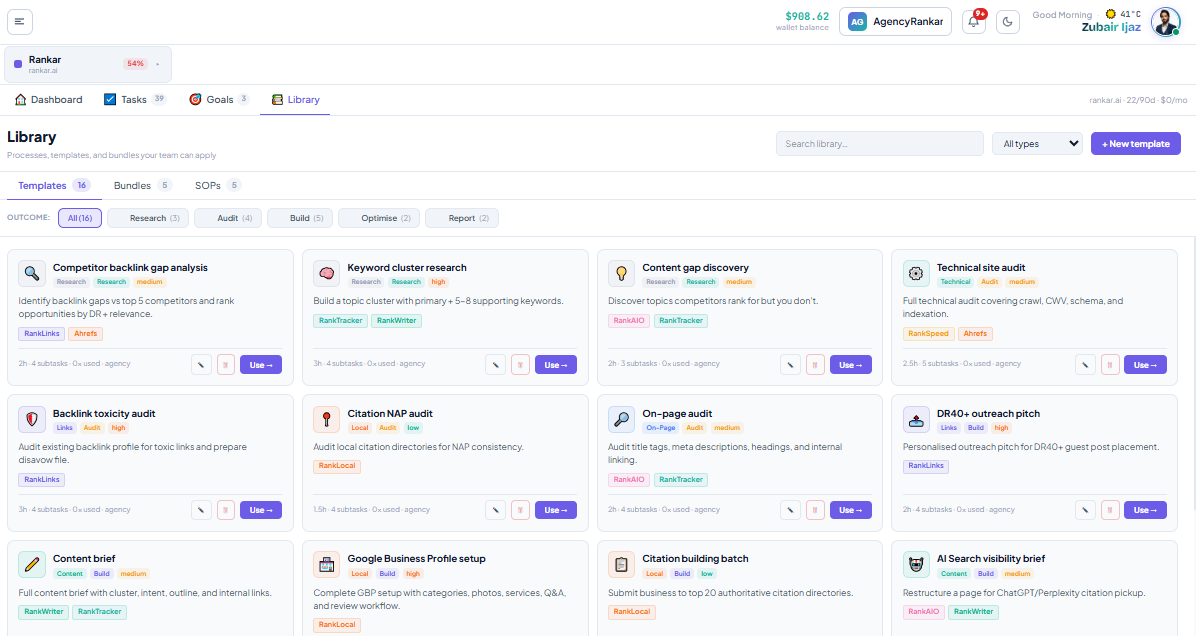Delete the Keyword cluster research template
Image resolution: width=1196 pixels, height=636 pixels.
tap(520, 365)
